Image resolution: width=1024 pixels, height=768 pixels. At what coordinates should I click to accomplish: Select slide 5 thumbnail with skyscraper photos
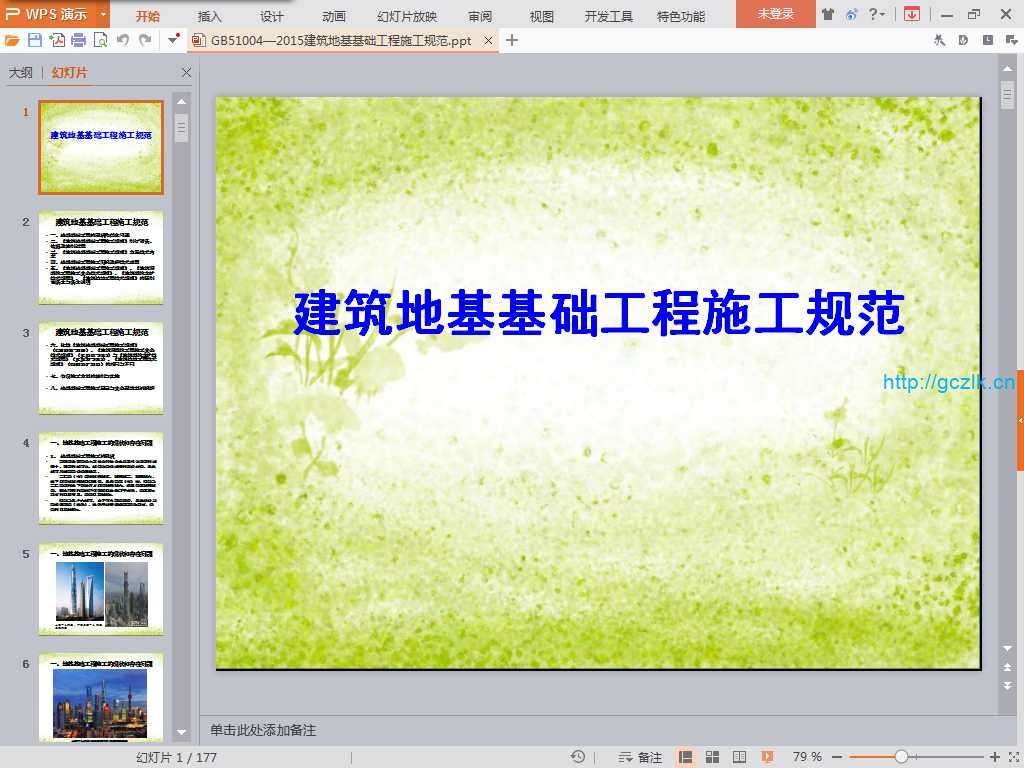101,590
